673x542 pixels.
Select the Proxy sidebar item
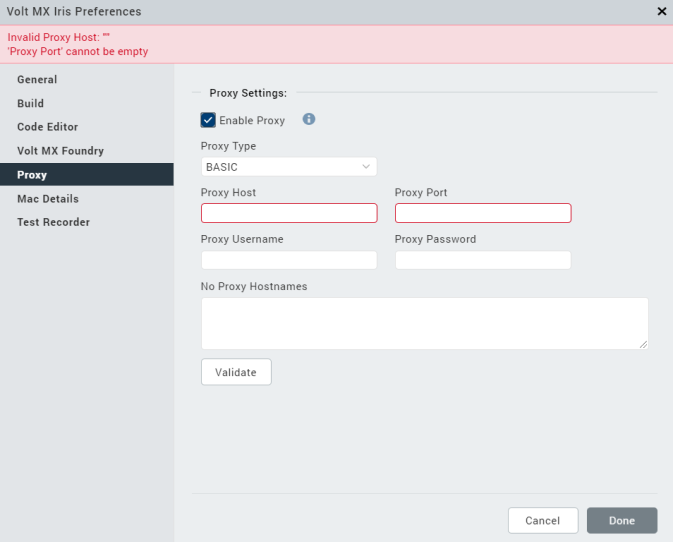click(32, 175)
